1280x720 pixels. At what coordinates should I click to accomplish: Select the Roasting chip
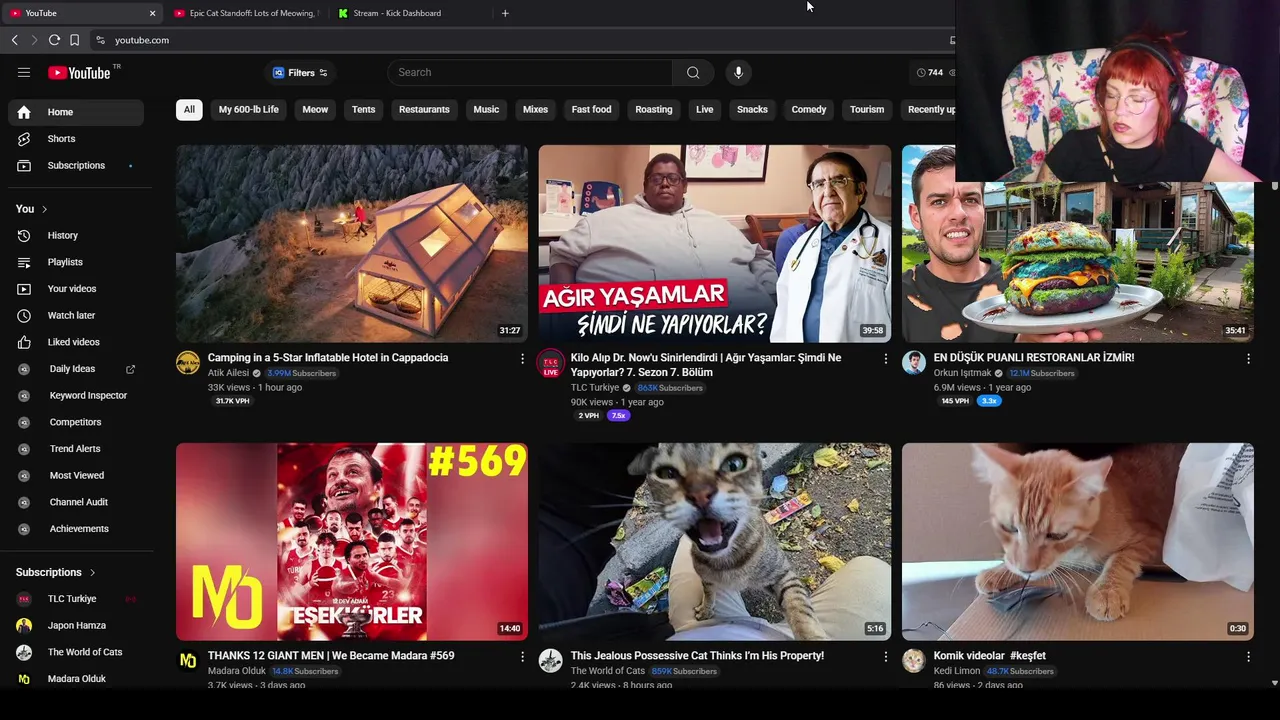[654, 109]
